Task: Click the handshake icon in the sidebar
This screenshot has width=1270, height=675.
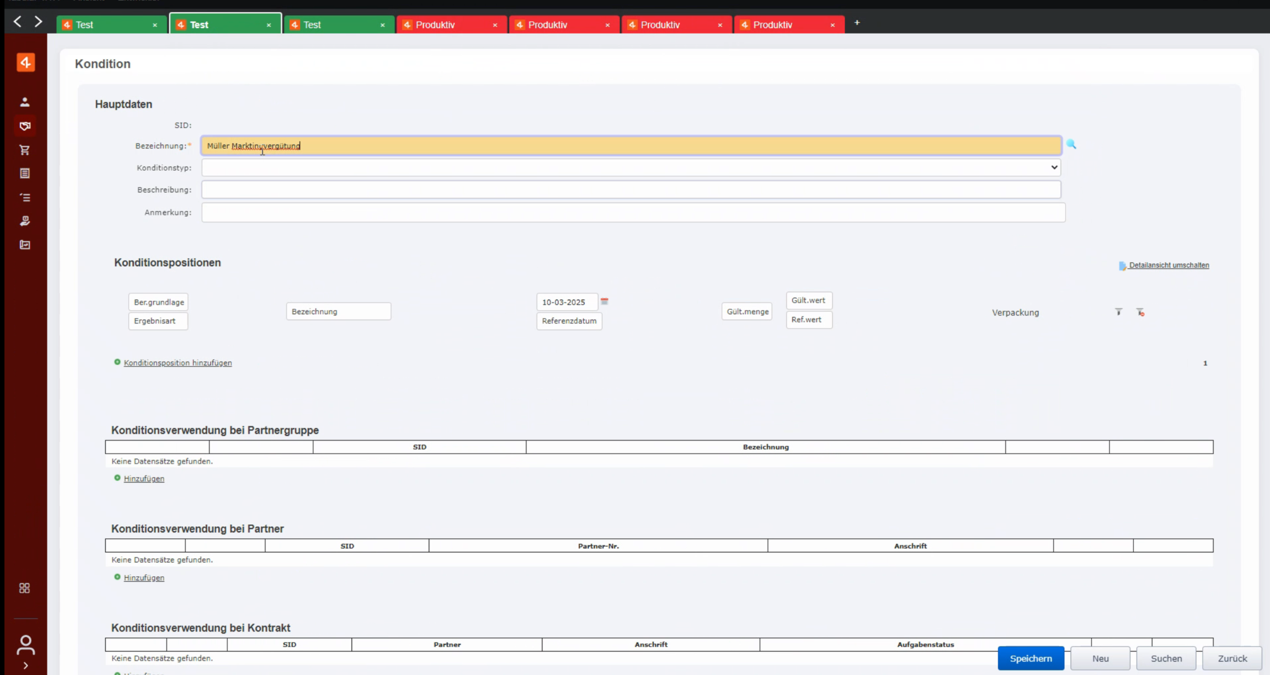Action: (x=25, y=126)
